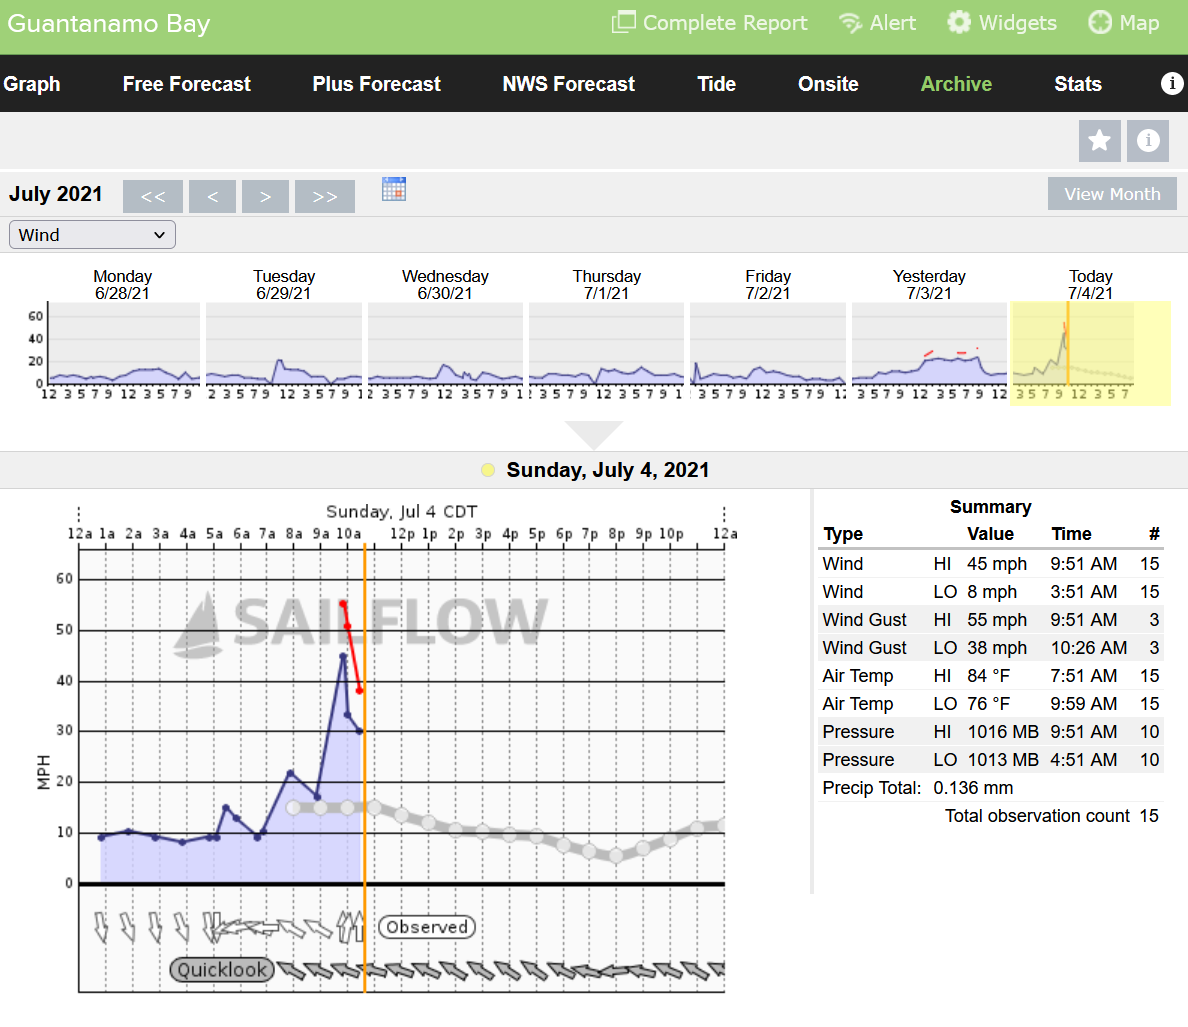This screenshot has height=1027, width=1188.
Task: Click the Sunday, July 4, 2021 heading
Action: (608, 470)
